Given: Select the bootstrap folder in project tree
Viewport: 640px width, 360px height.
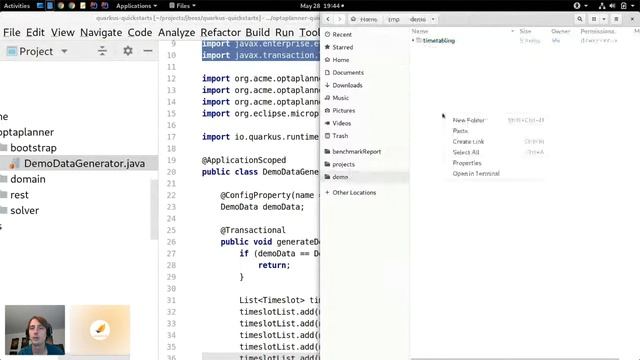Looking at the screenshot, I should [x=33, y=148].
